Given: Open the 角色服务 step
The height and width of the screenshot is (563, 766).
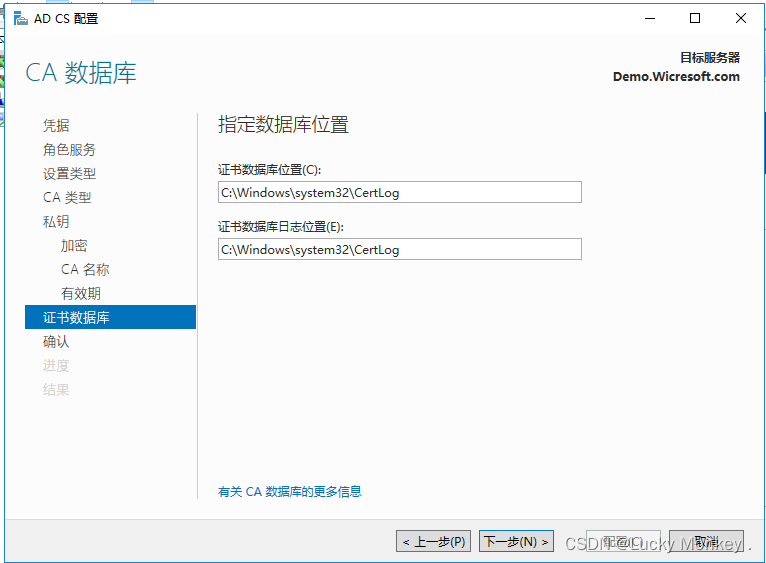Looking at the screenshot, I should (x=69, y=150).
